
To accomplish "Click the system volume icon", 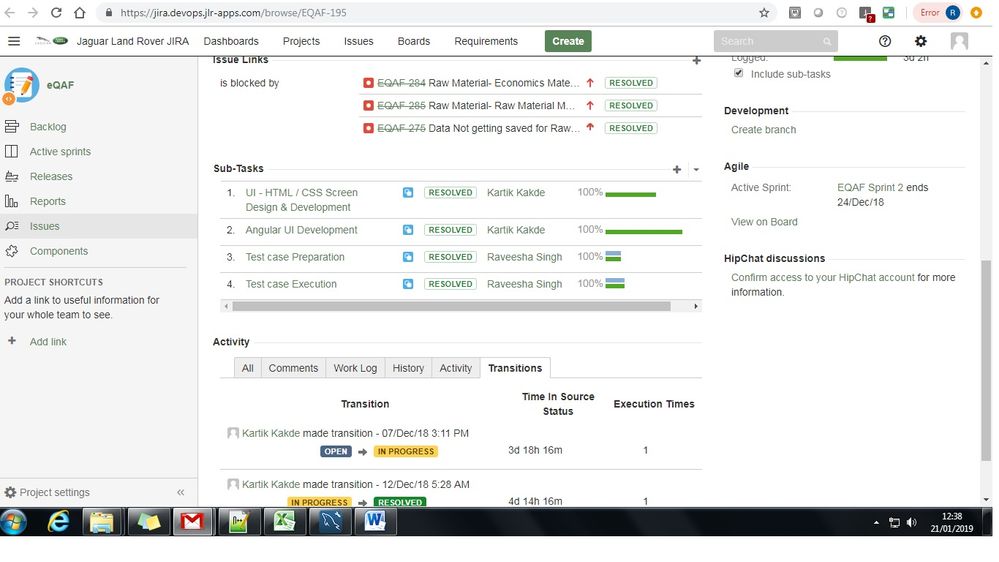I will (912, 522).
